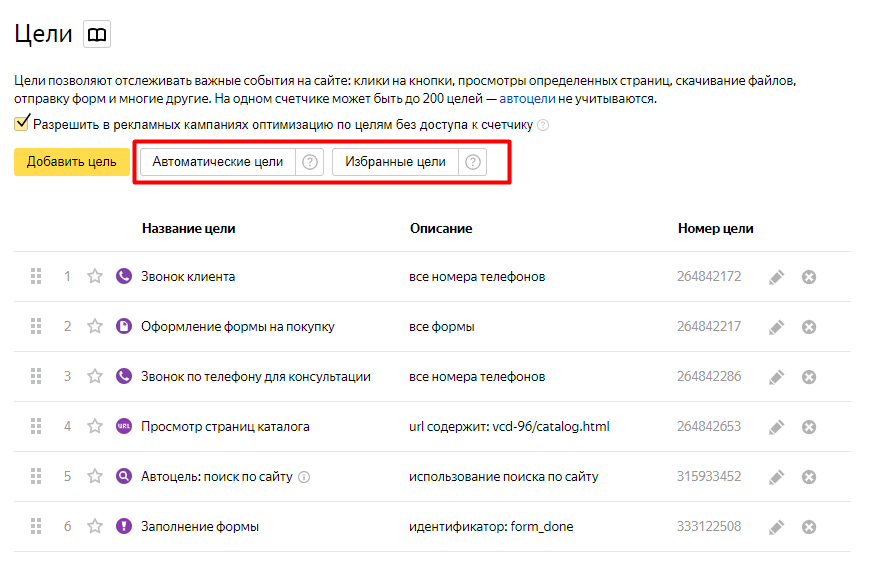Click goal number 264842653
Screen dimensions: 883x568
click(709, 426)
